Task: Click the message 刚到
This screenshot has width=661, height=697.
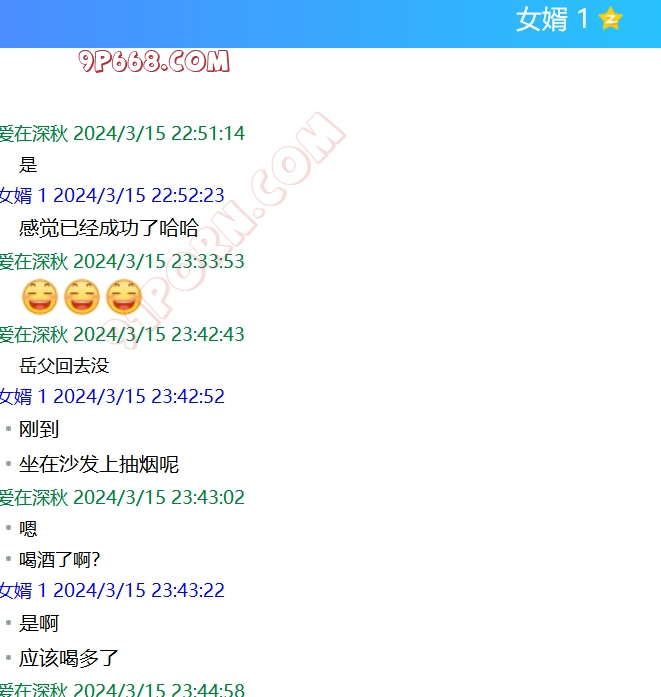Action: [40, 429]
